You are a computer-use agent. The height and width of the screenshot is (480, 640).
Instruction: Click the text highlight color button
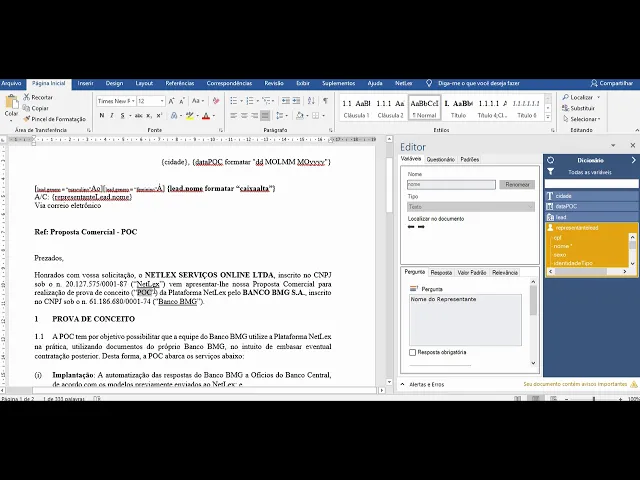click(x=189, y=116)
